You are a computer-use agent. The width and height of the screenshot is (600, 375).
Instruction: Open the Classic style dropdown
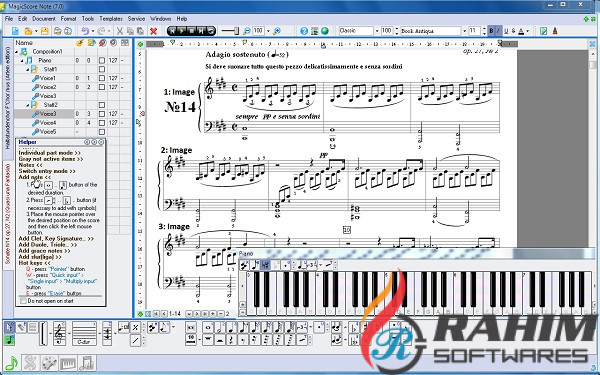point(377,31)
